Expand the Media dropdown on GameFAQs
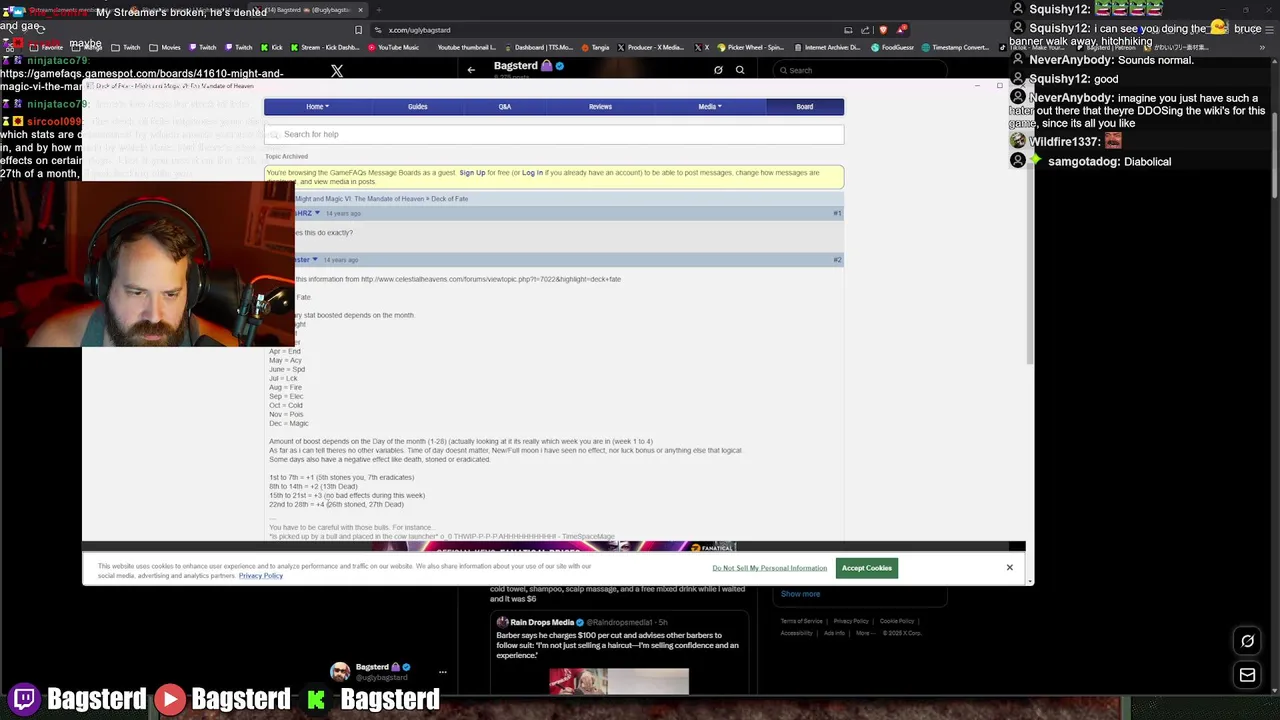The image size is (1280, 720). pos(709,106)
